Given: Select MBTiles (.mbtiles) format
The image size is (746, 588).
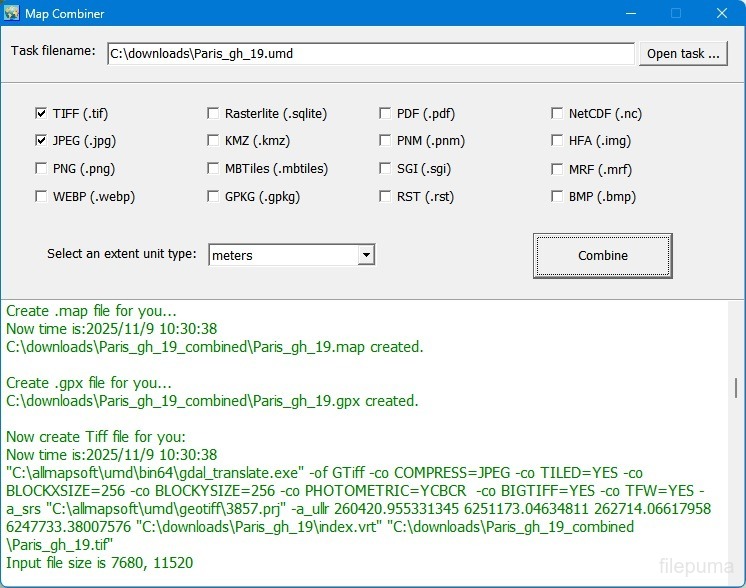Looking at the screenshot, I should [213, 169].
